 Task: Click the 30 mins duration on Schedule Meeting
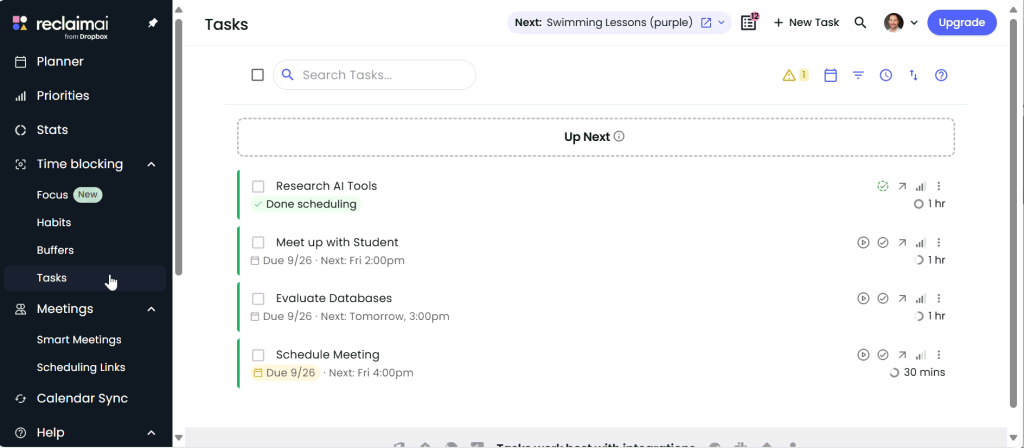pyautogui.click(x=917, y=373)
